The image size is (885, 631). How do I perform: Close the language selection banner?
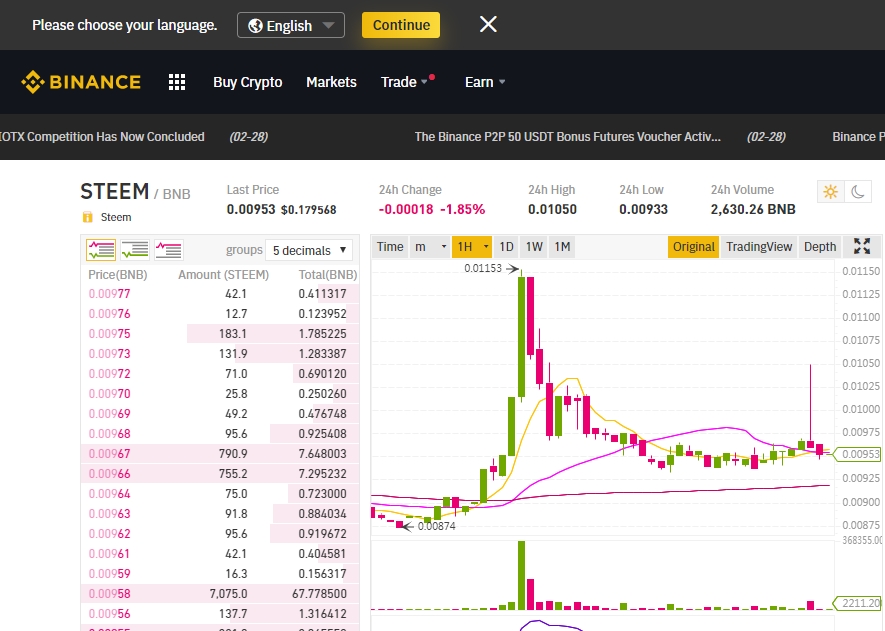coord(488,24)
